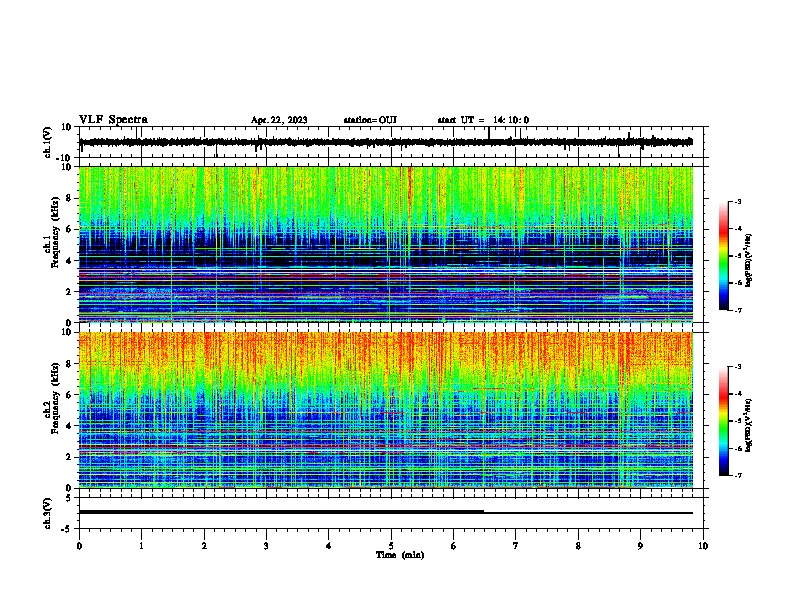
Task: Click time axis tick label "5"
Action: [x=391, y=546]
